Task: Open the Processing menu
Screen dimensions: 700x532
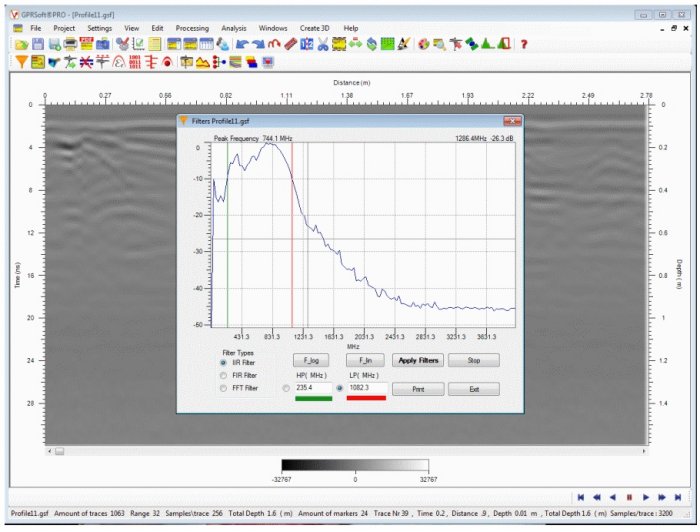Action: pyautogui.click(x=192, y=28)
